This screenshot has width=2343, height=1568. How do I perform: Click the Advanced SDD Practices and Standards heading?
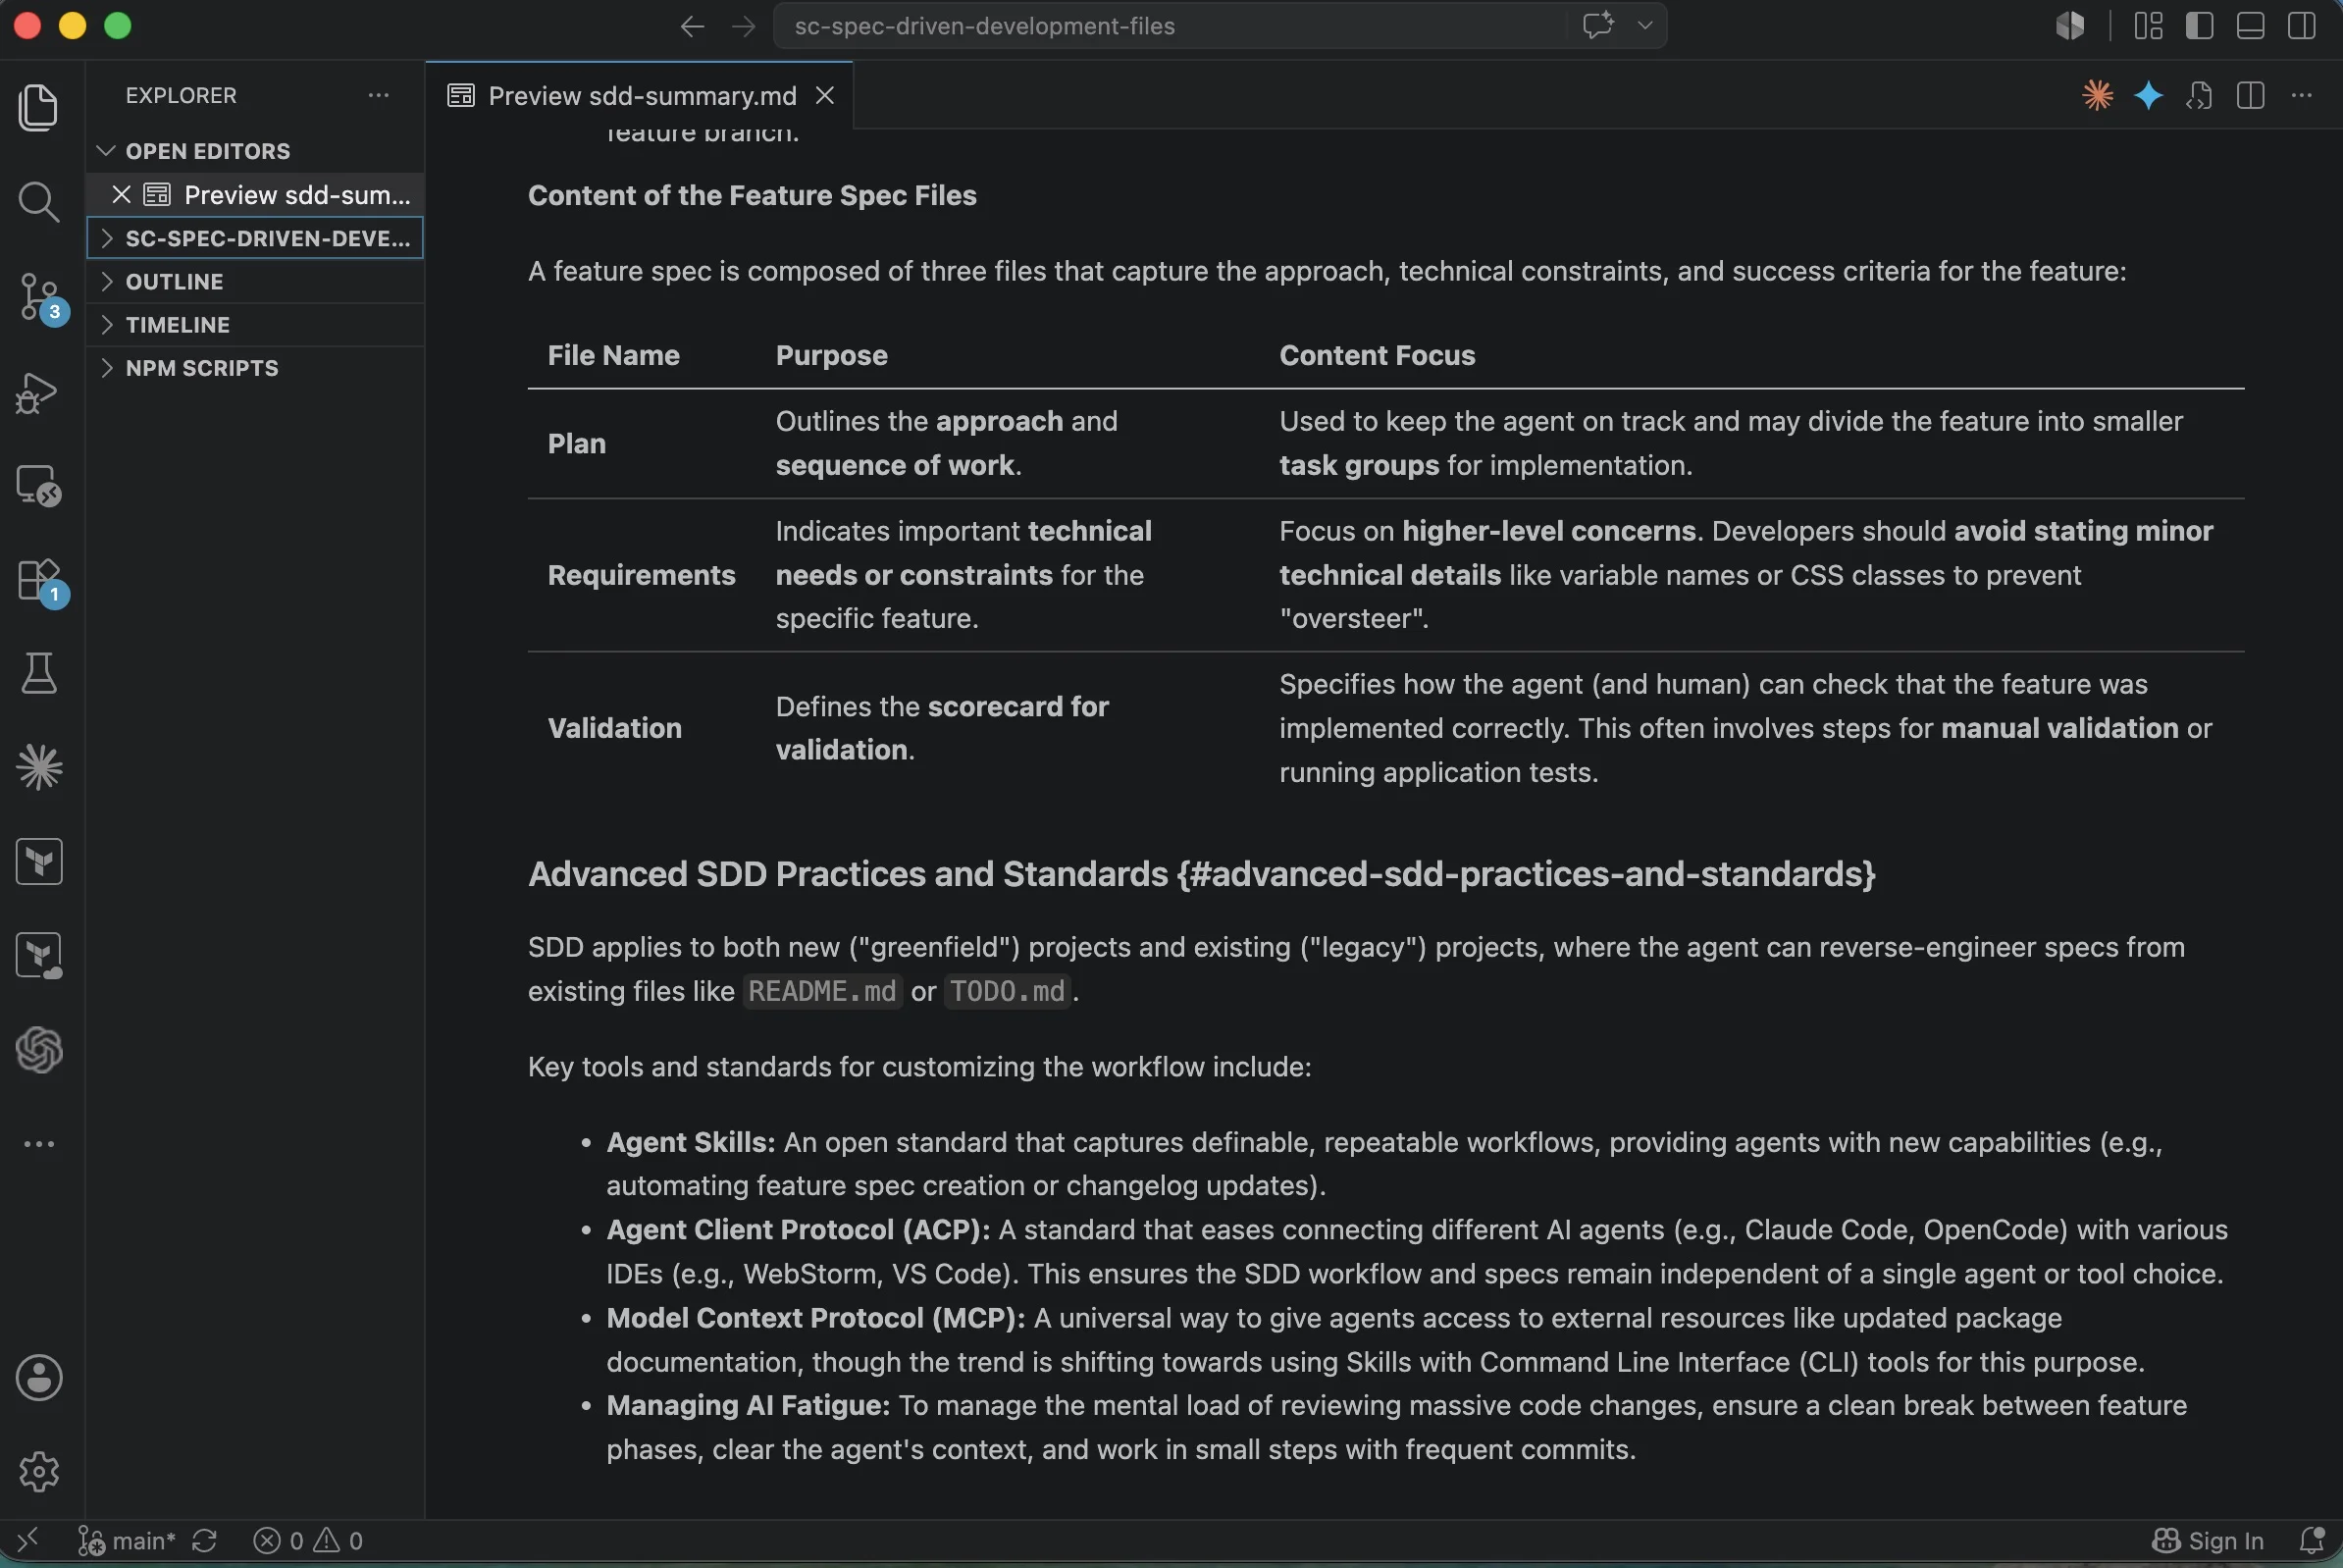point(1201,874)
